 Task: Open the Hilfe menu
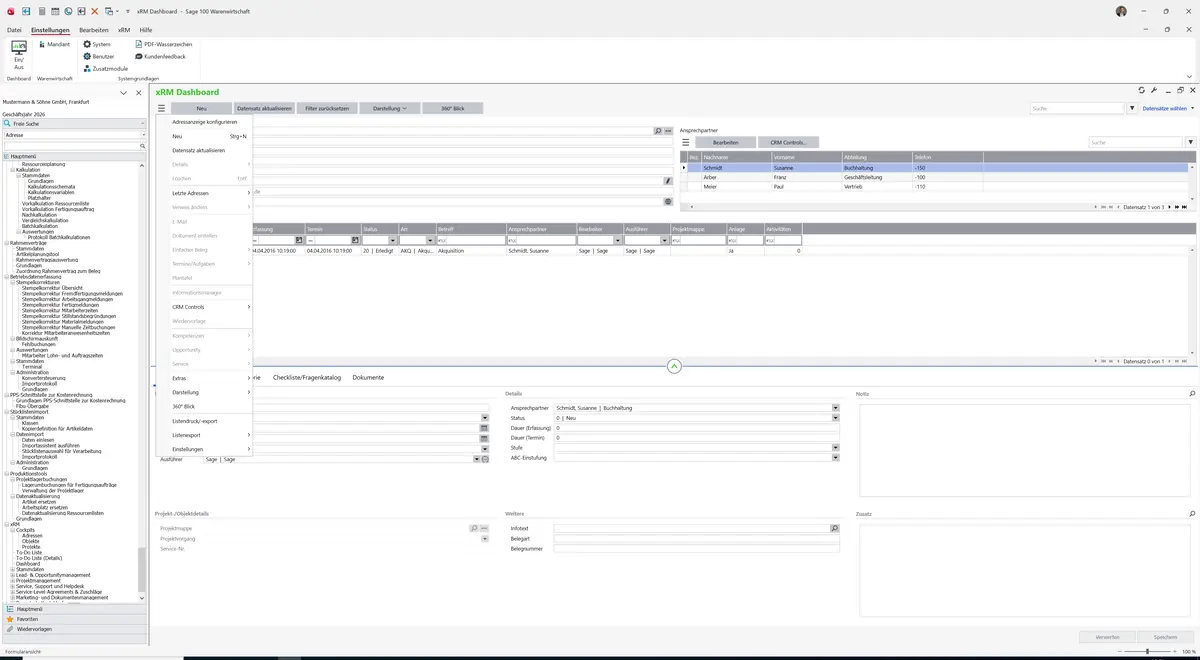[x=146, y=30]
